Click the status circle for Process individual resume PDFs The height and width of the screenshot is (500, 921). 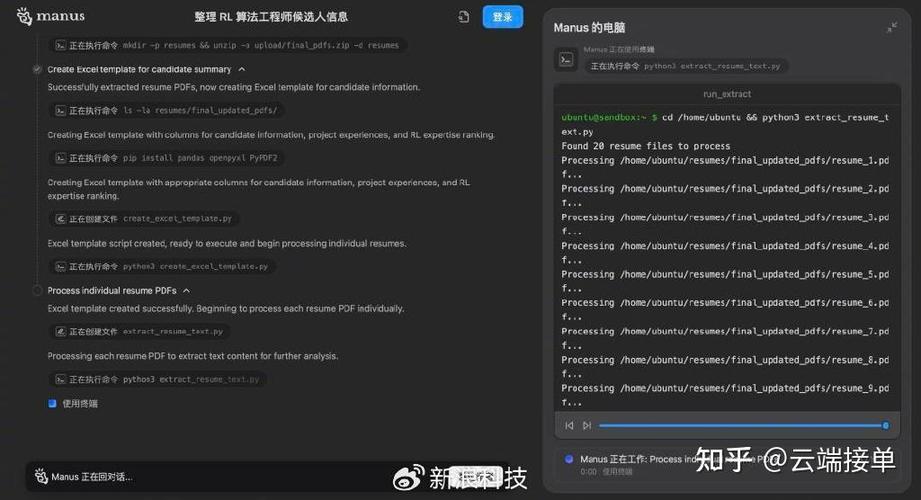(x=37, y=290)
